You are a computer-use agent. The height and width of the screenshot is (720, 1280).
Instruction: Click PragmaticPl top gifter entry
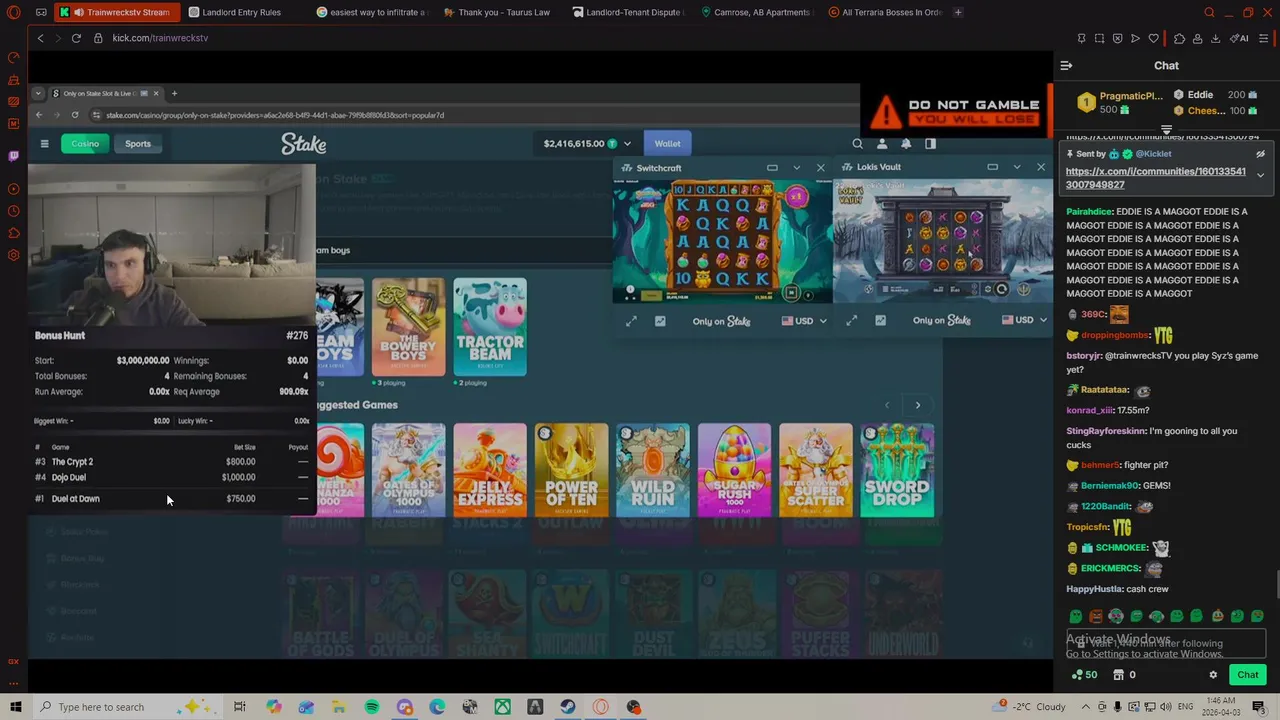tap(1120, 103)
